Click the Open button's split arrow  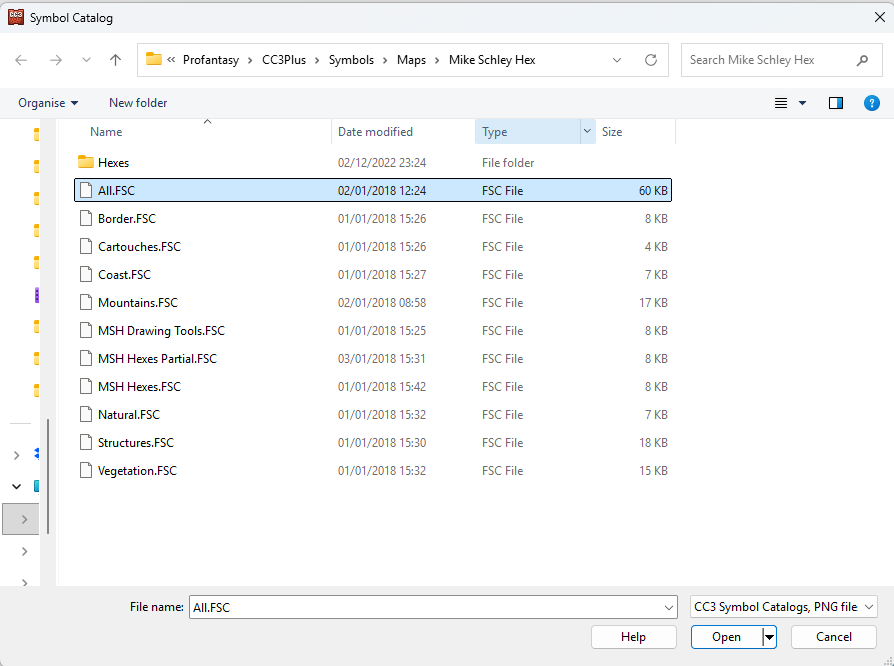(x=769, y=637)
